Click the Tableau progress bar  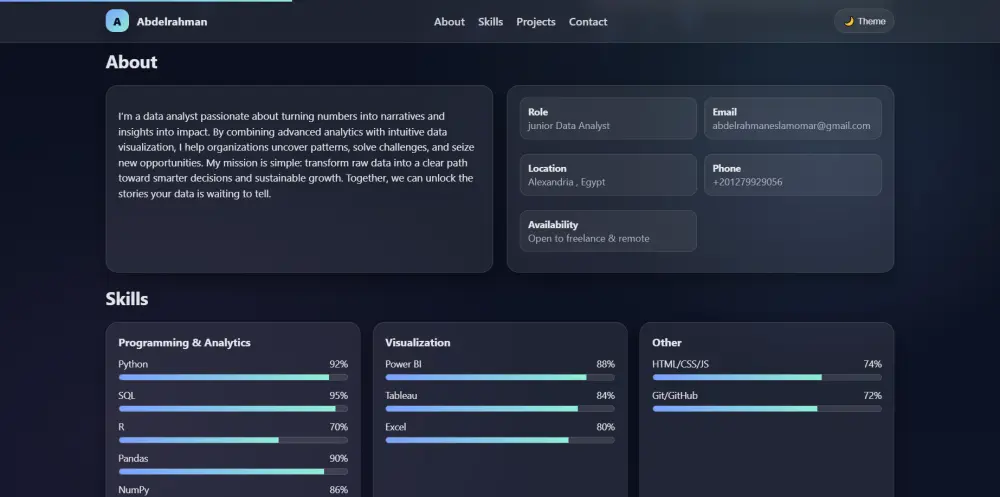[x=500, y=408]
